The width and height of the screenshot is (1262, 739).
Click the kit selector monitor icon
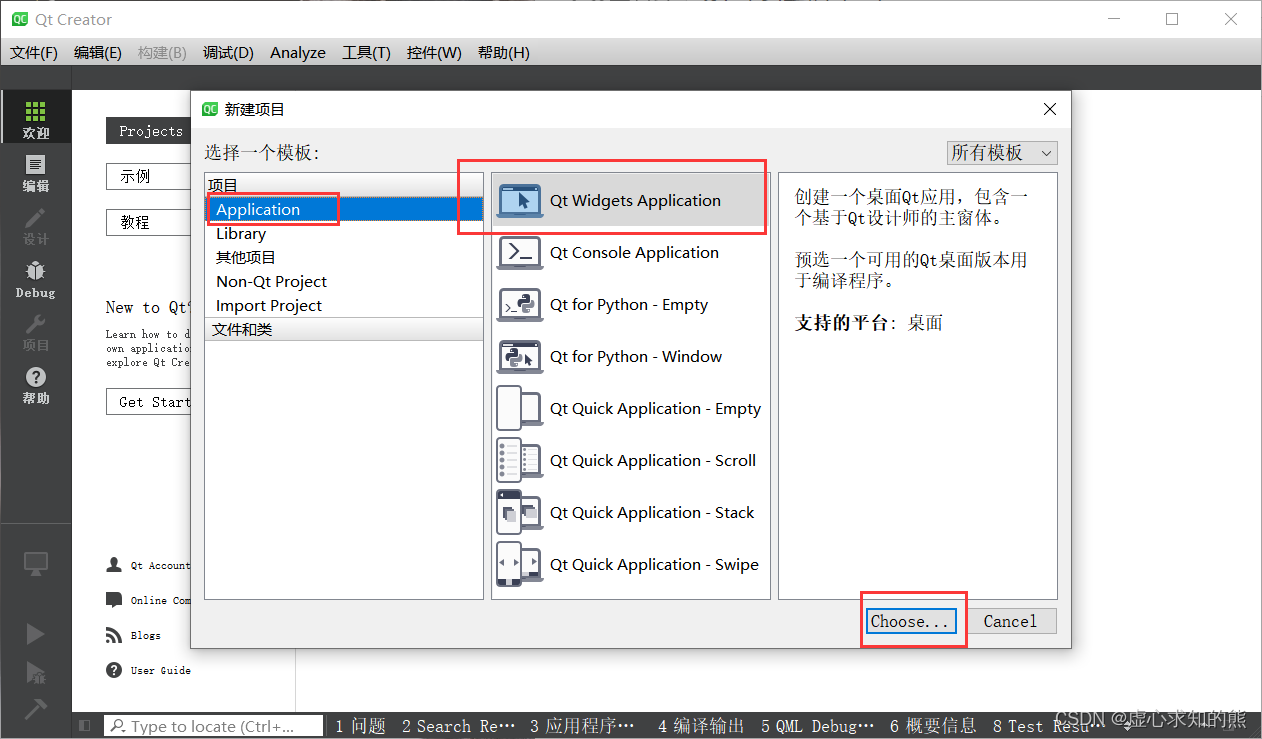(35, 563)
